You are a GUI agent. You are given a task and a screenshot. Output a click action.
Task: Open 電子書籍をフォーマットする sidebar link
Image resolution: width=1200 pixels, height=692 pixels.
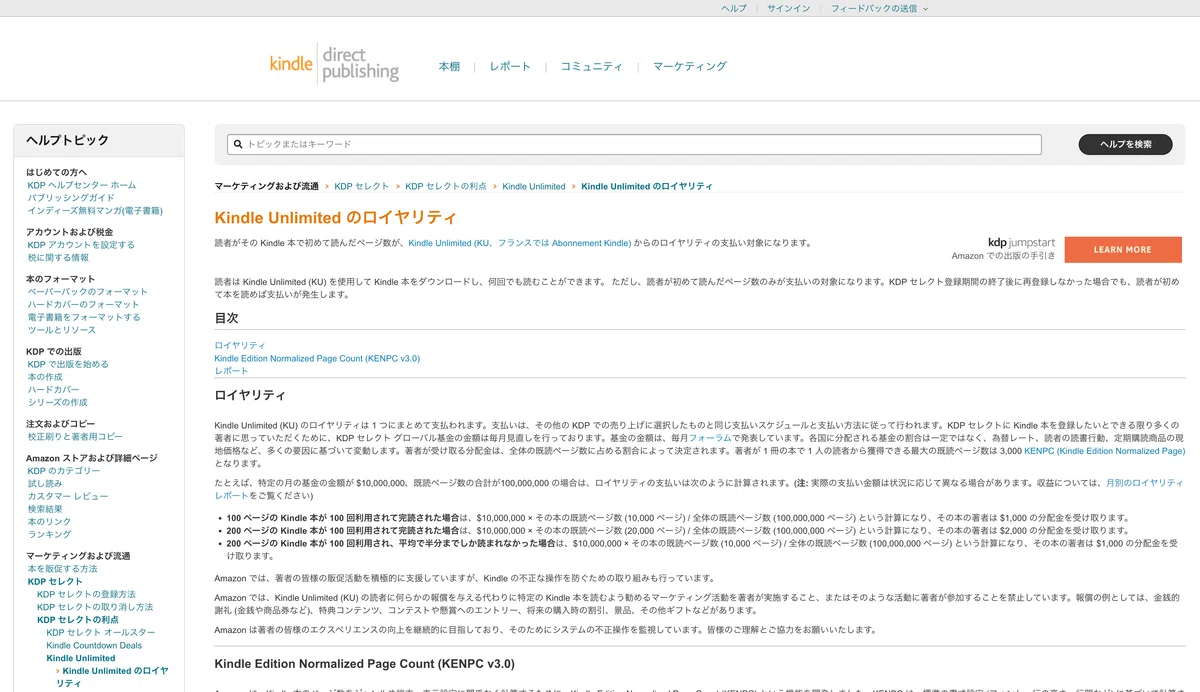(x=84, y=317)
